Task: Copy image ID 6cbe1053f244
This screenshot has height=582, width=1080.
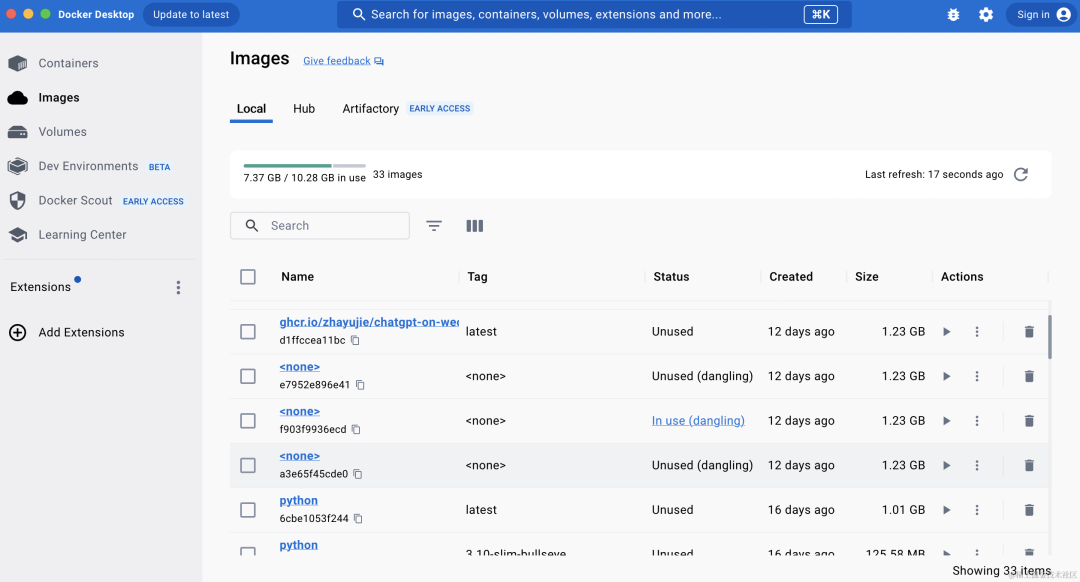Action: 358,519
